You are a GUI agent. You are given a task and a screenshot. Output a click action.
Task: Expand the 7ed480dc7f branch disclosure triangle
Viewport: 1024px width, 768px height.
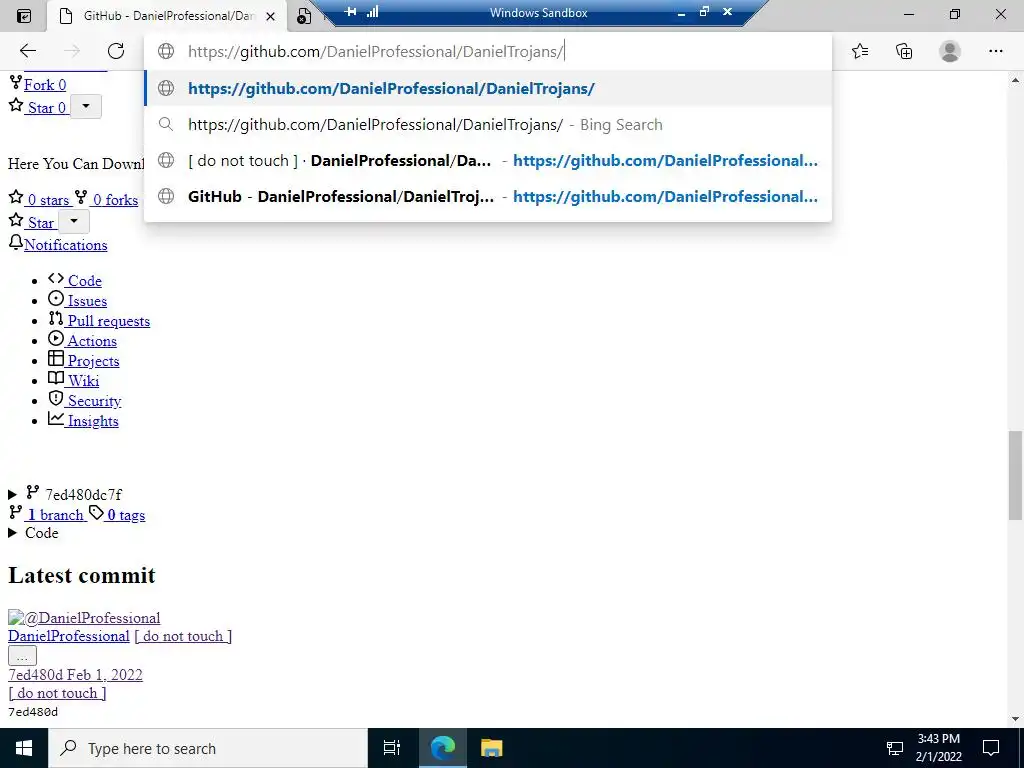tap(12, 494)
